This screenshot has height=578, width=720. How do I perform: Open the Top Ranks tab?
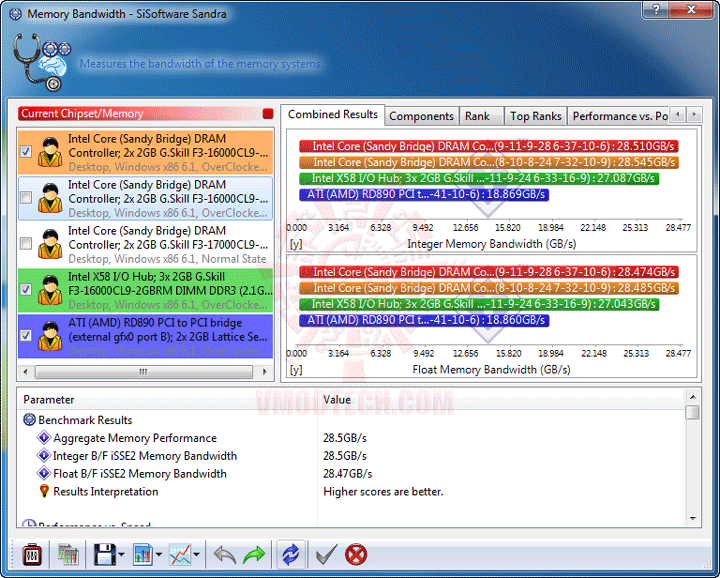[535, 116]
